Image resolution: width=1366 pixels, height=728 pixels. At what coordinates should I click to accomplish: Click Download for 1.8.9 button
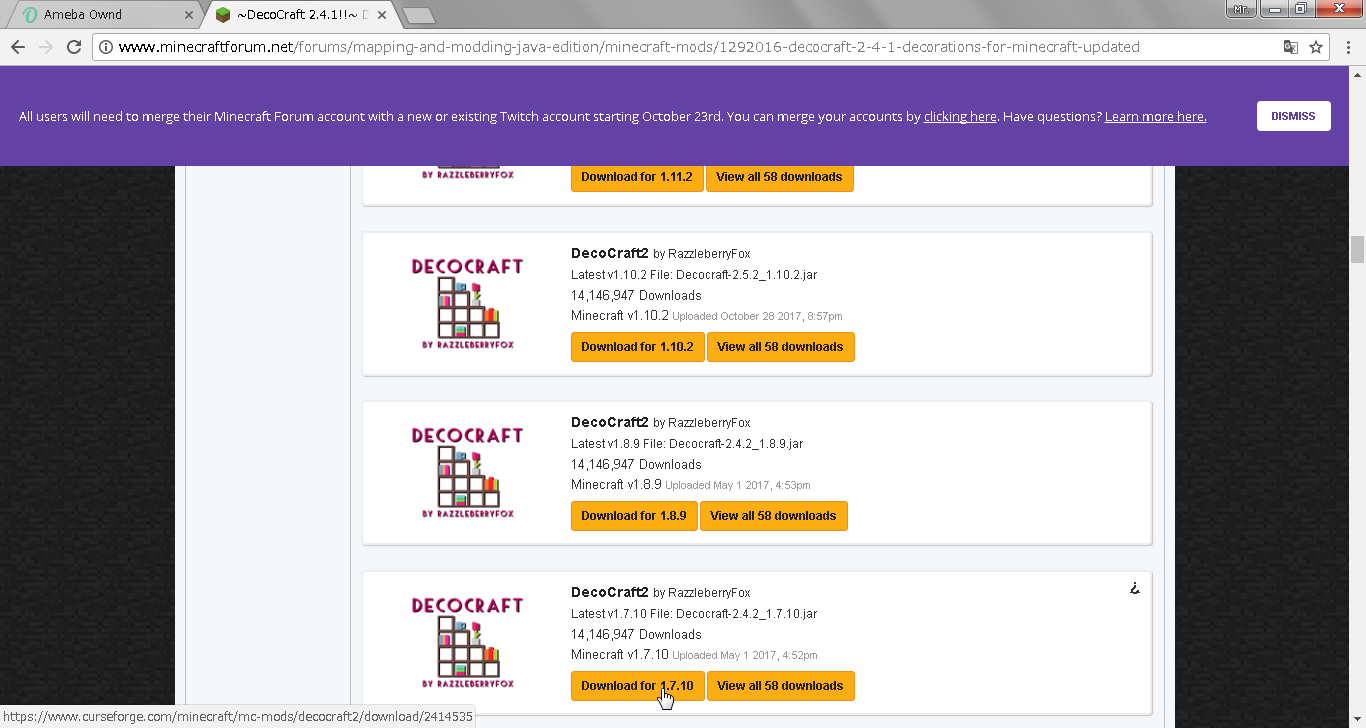634,516
